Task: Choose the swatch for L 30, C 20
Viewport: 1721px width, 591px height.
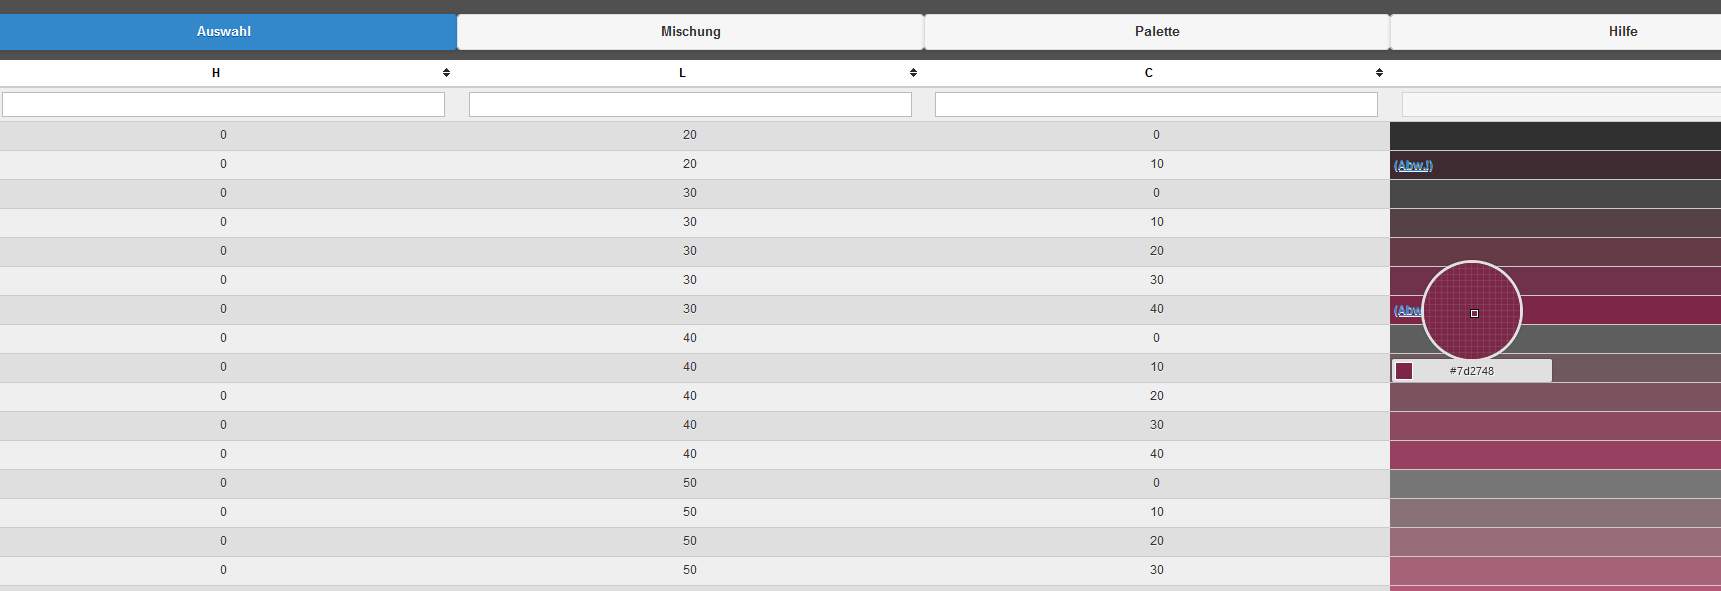Action: coord(1555,252)
